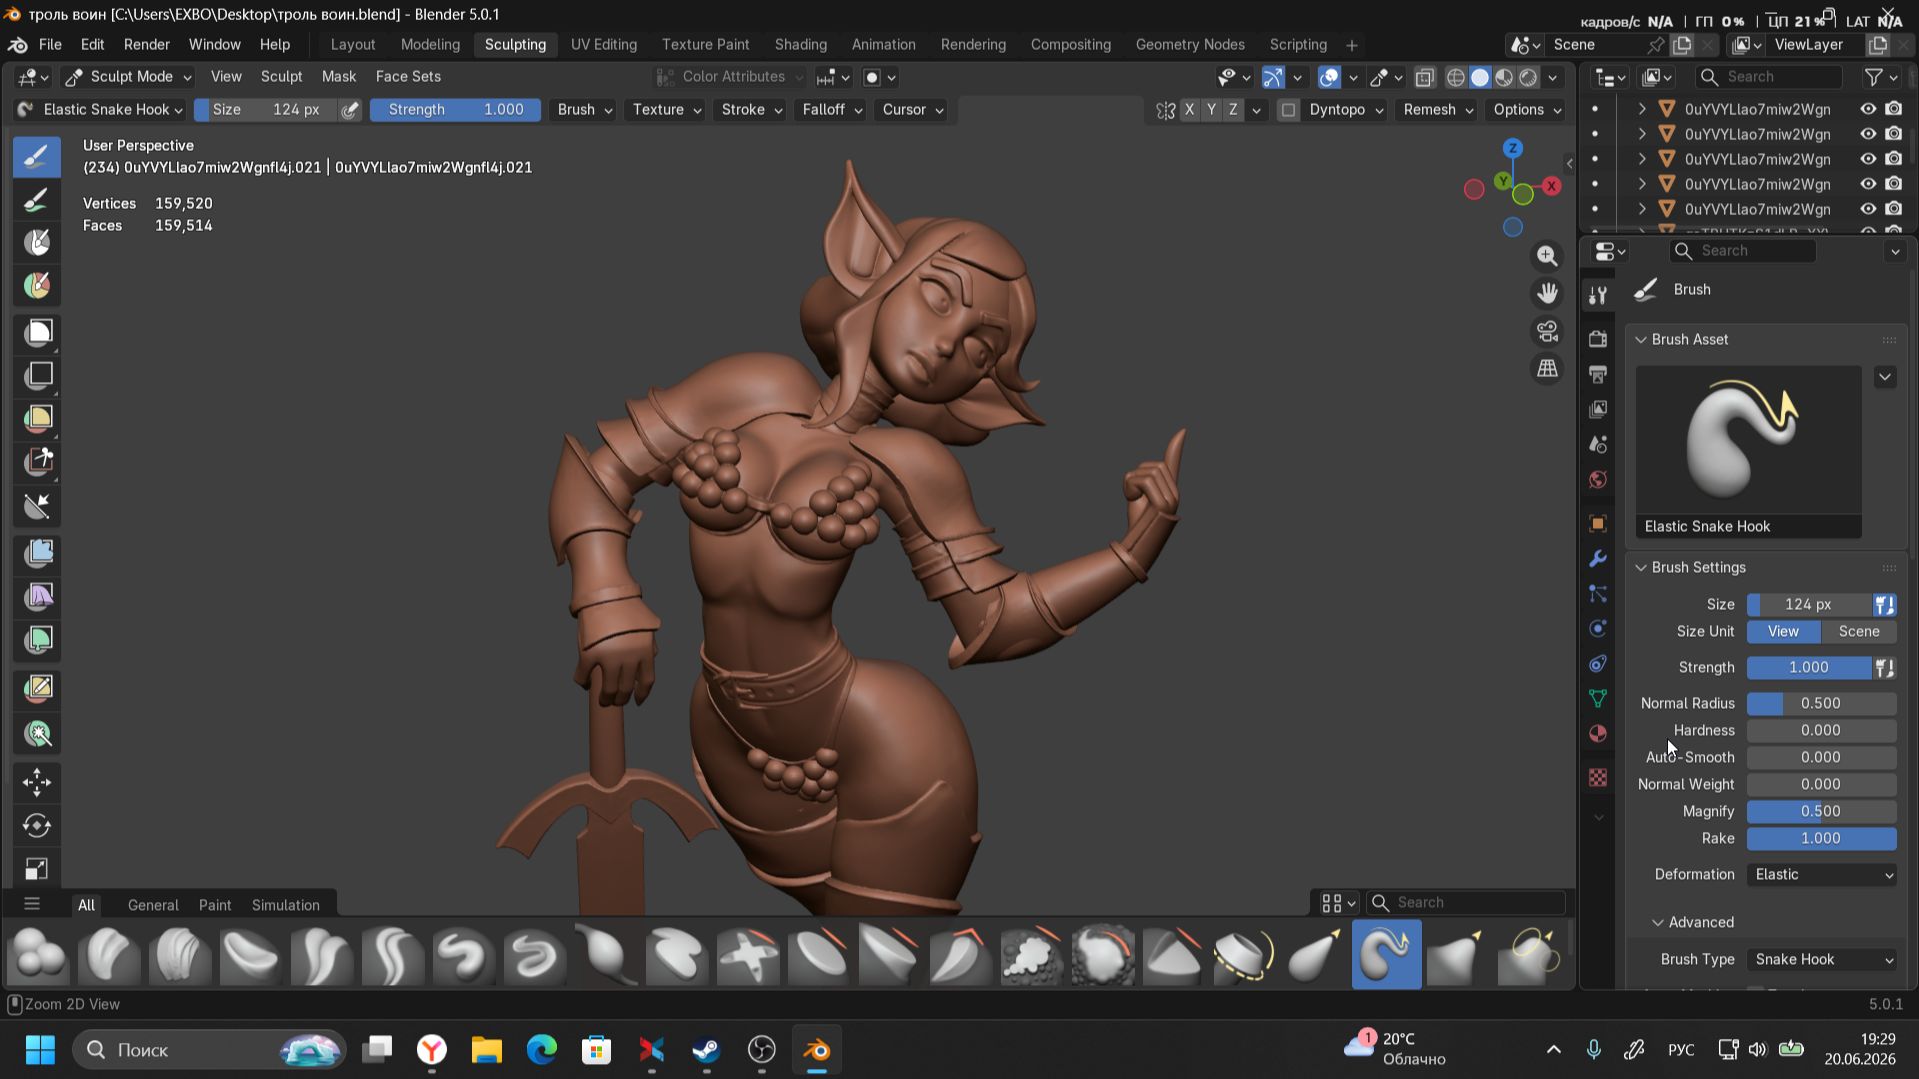The width and height of the screenshot is (1919, 1079).
Task: Open the Object Data properties tab
Action: click(1598, 698)
